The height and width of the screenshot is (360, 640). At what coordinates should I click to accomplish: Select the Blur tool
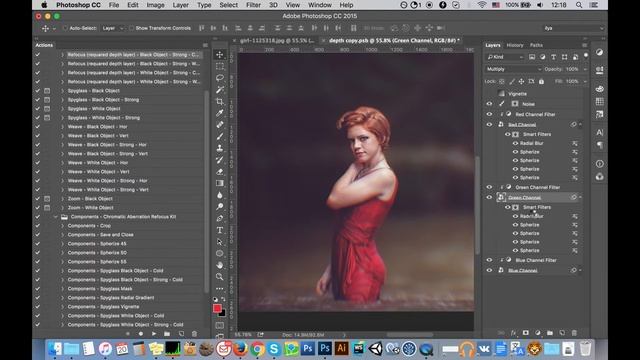[220, 195]
